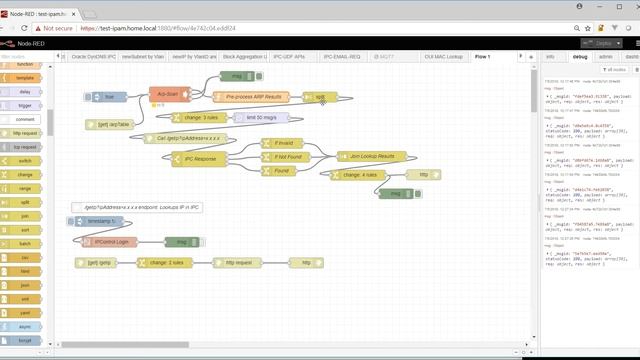The width and height of the screenshot is (640, 360).
Task: Click the limit 50 msg/s delay node
Action: 261,118
